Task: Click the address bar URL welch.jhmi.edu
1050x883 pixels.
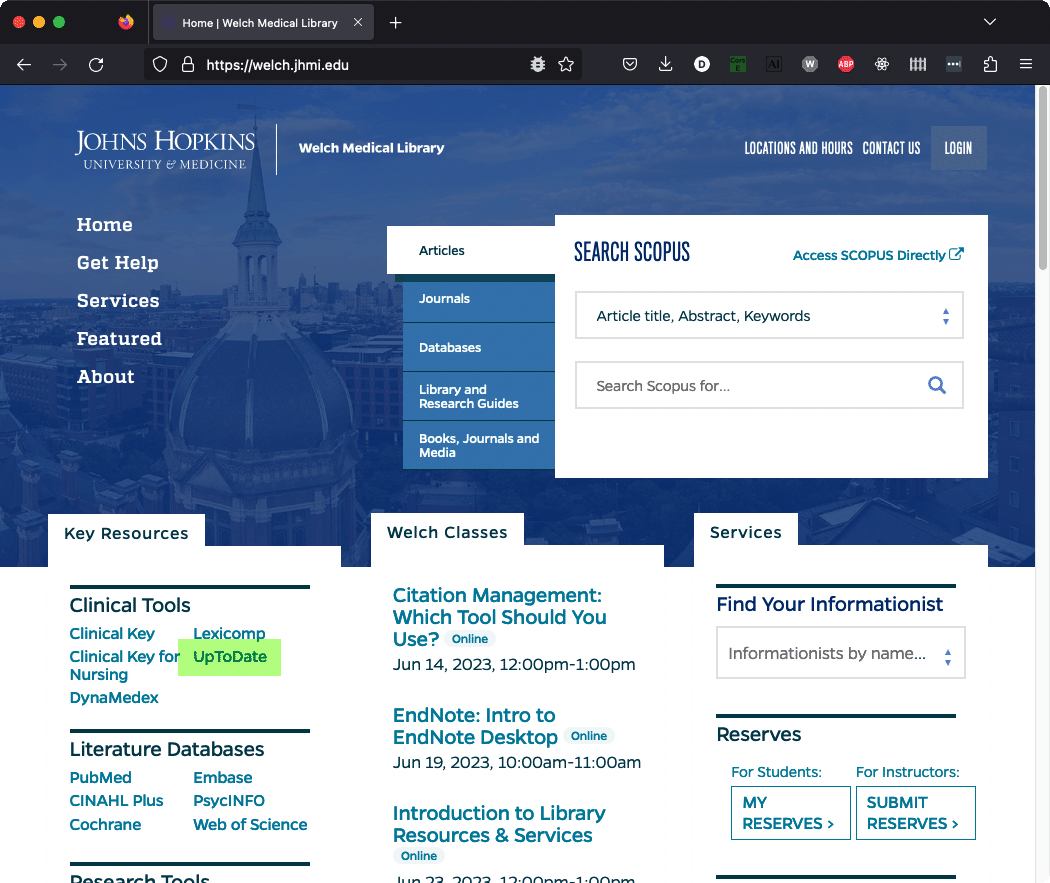Action: click(277, 65)
